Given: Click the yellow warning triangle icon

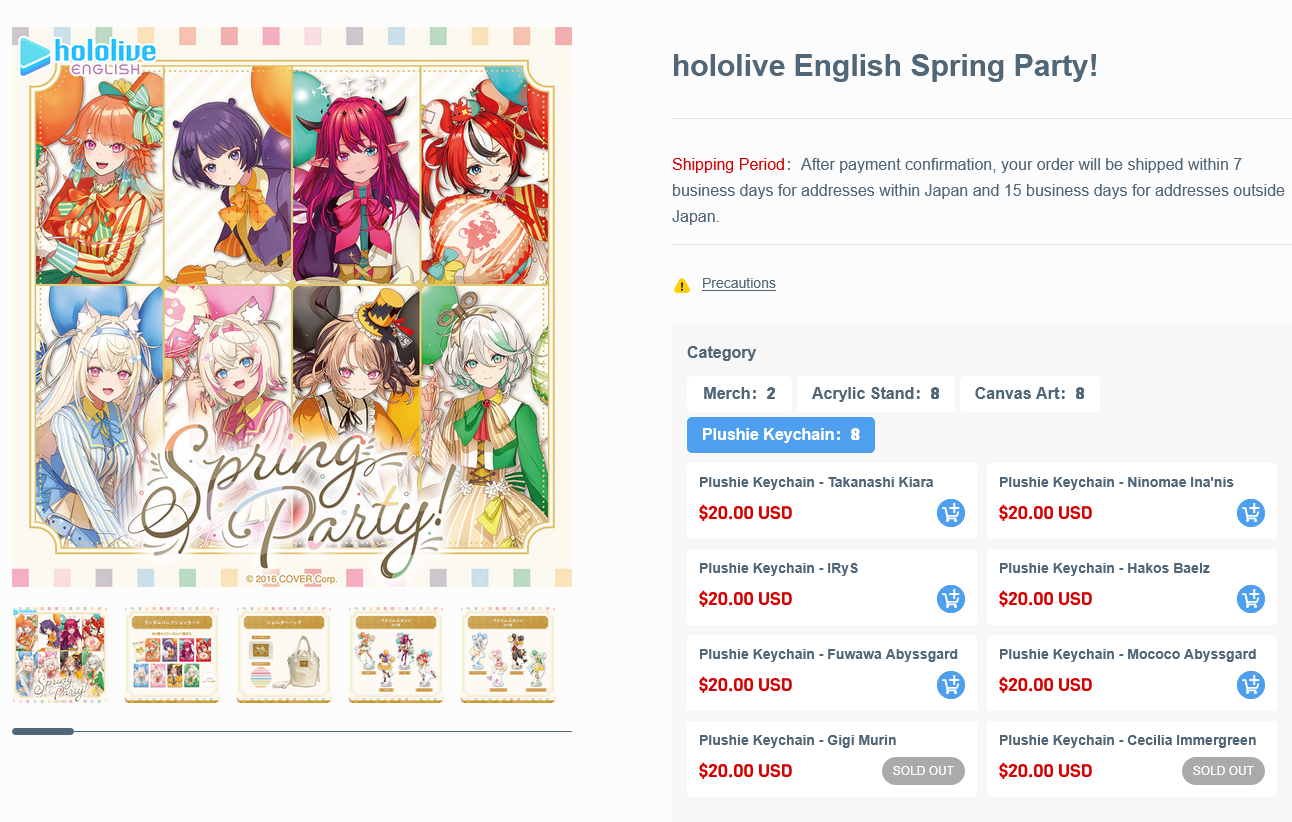Looking at the screenshot, I should [682, 285].
